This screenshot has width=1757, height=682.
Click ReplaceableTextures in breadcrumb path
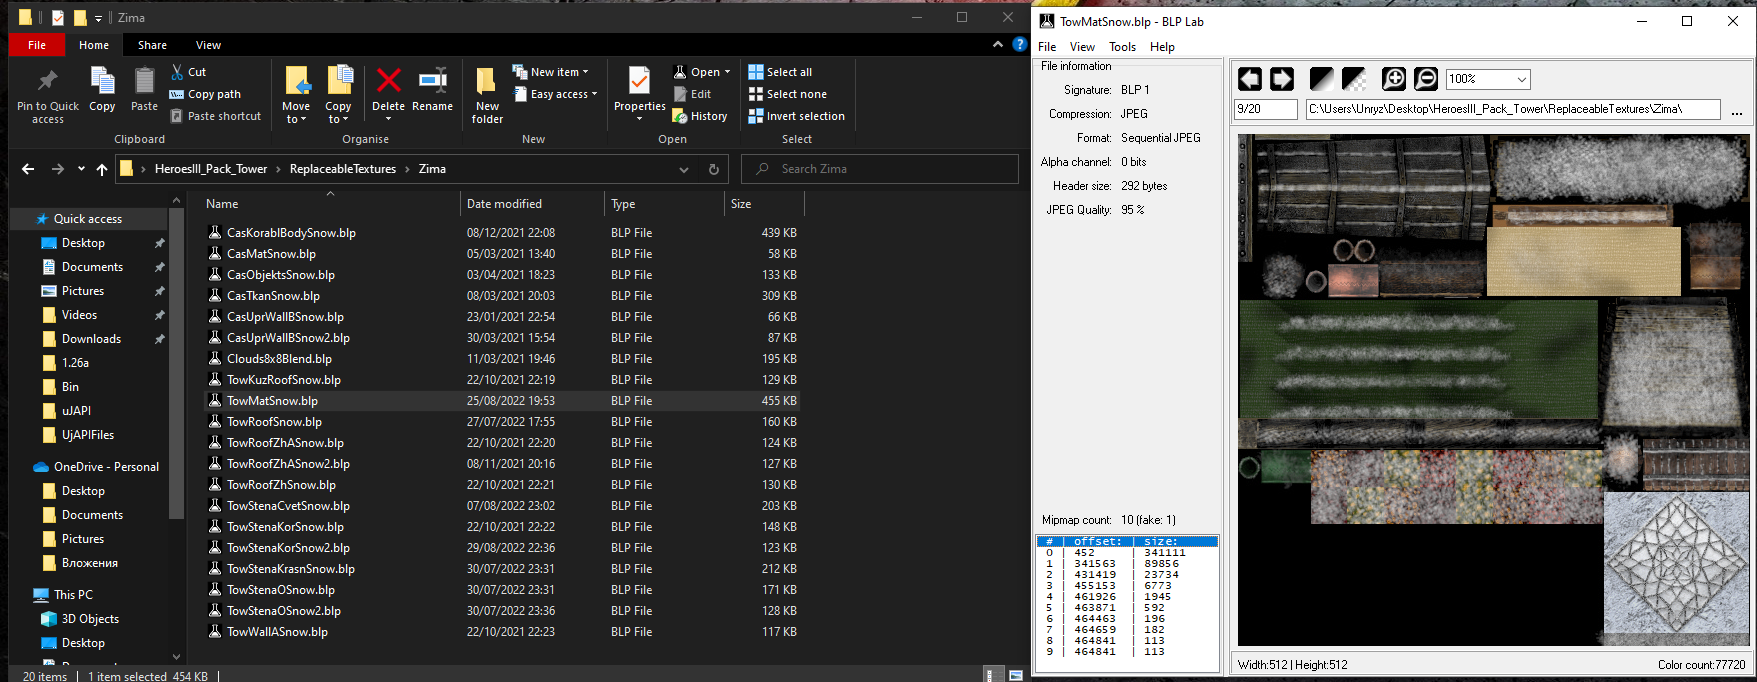(x=343, y=169)
